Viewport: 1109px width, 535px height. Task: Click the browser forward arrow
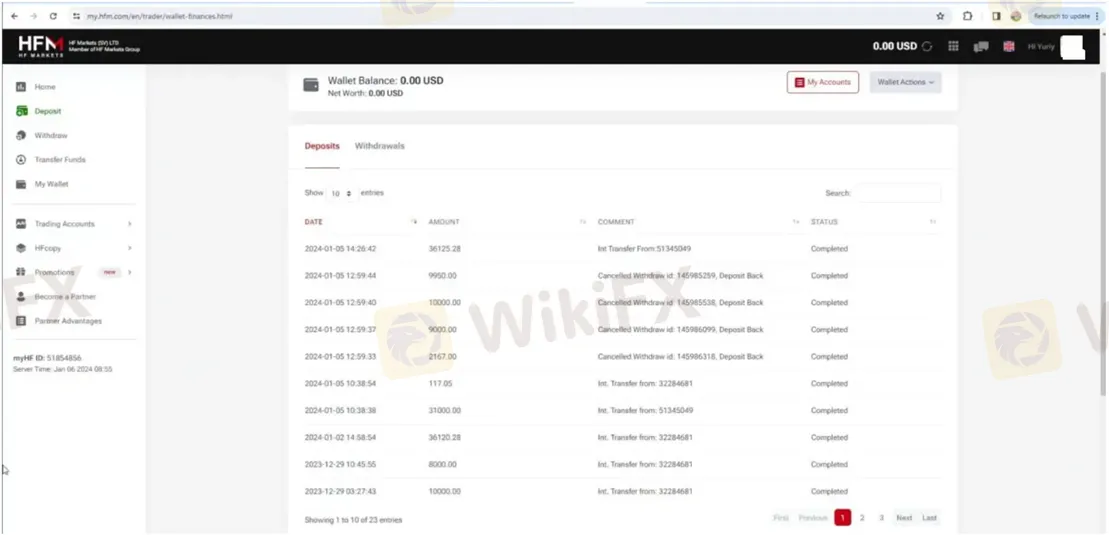33,16
